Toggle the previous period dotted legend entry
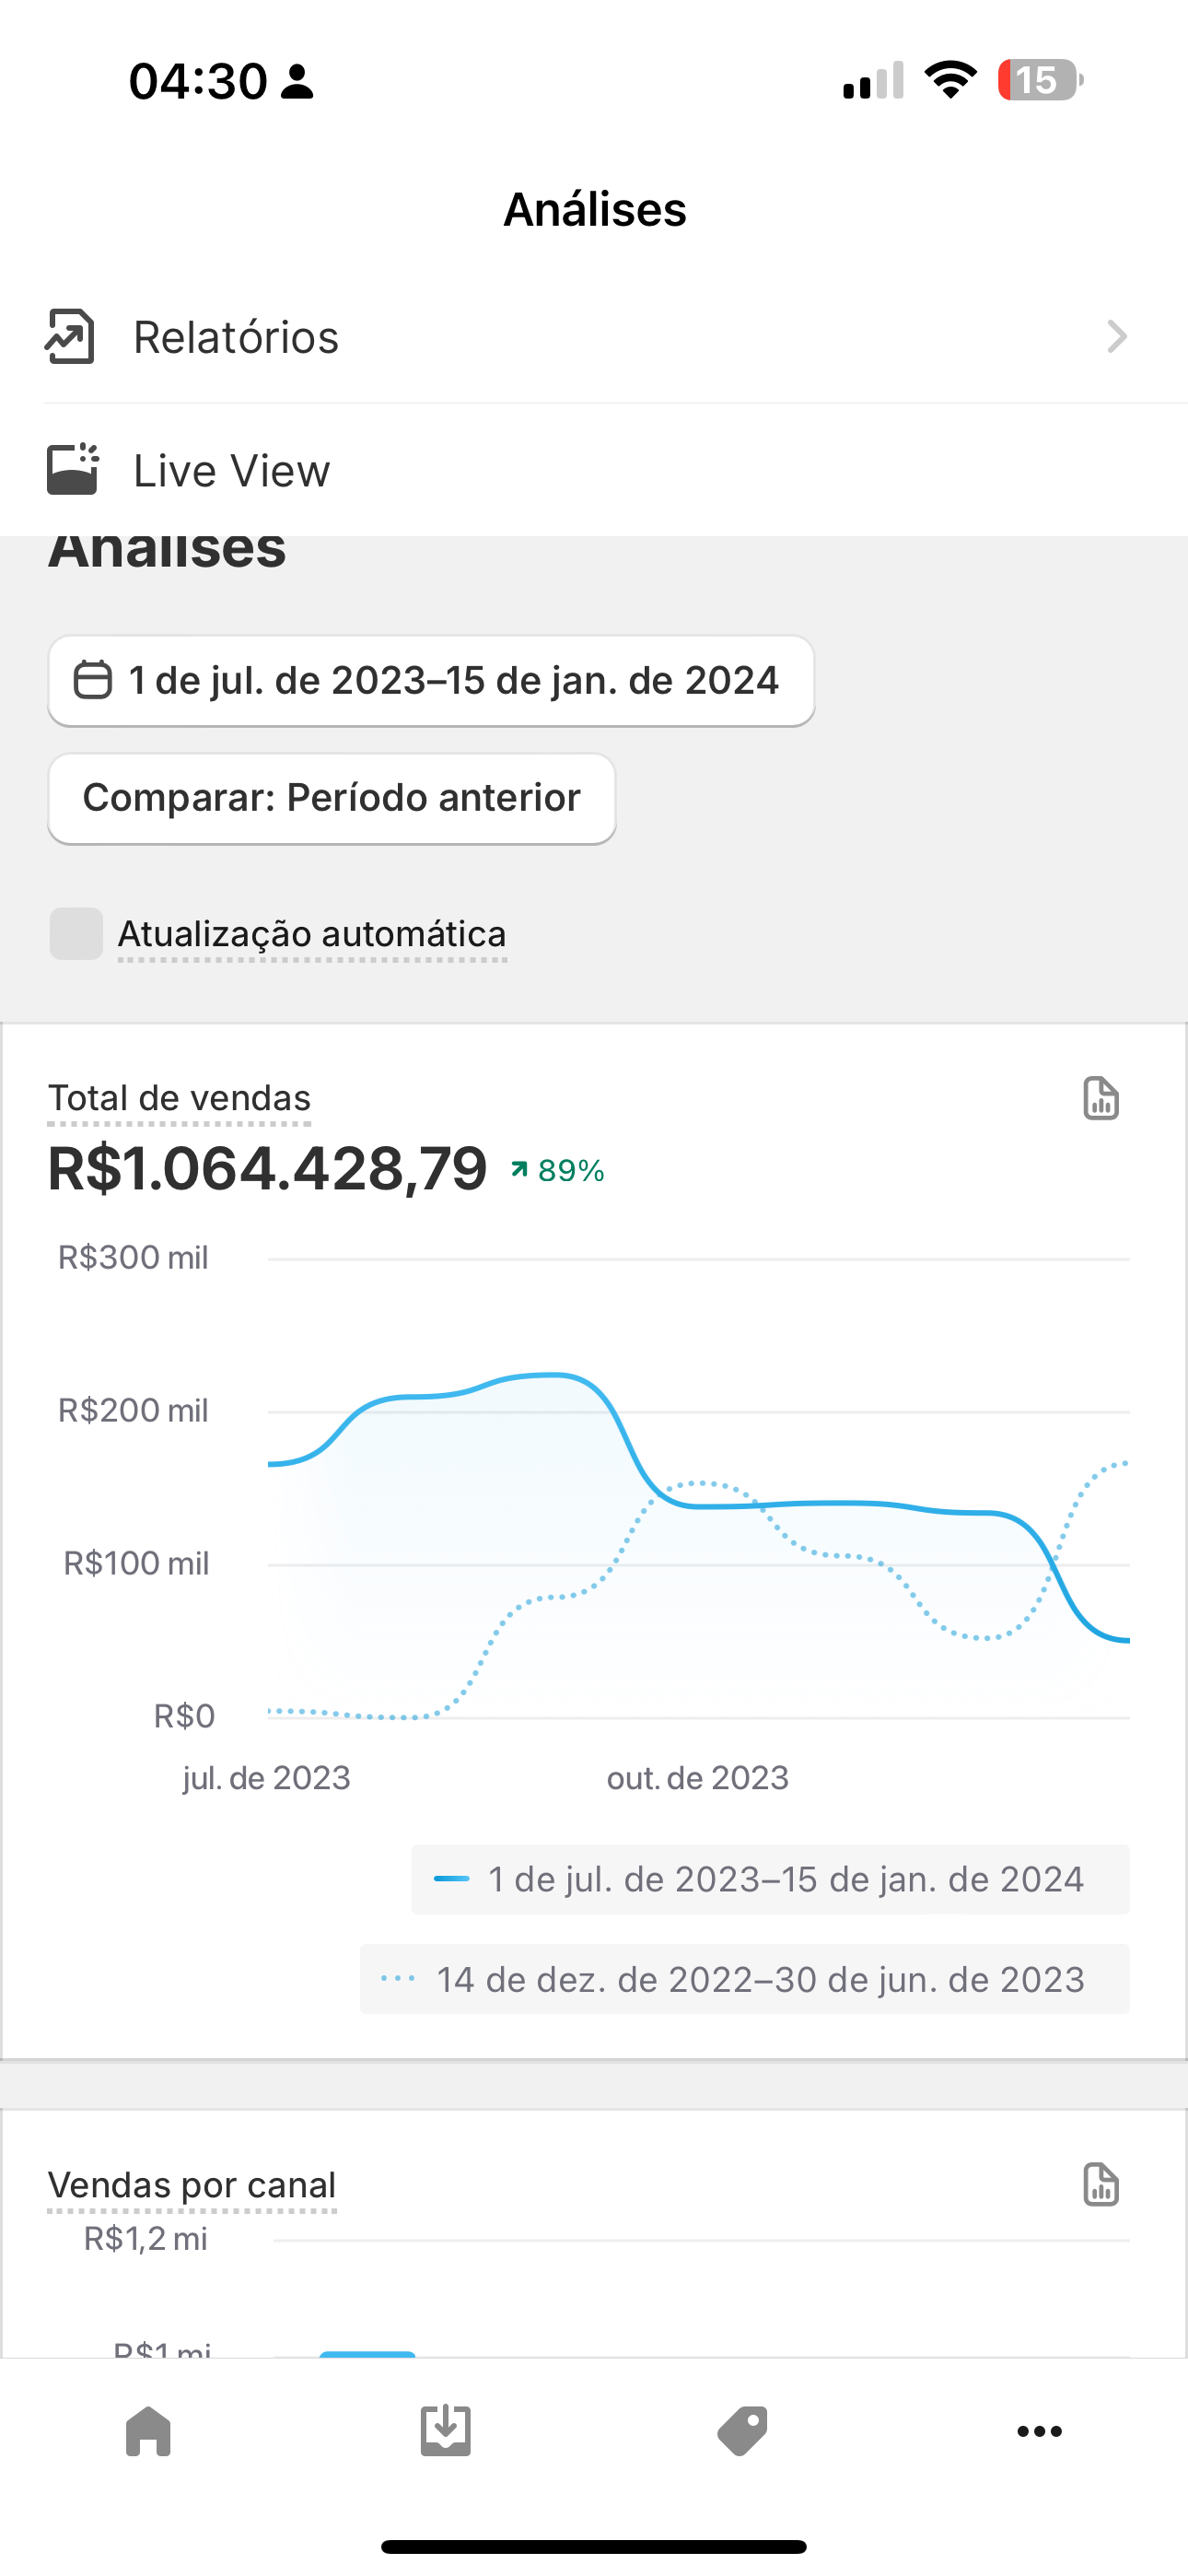This screenshot has height=2576, width=1188. (744, 1979)
